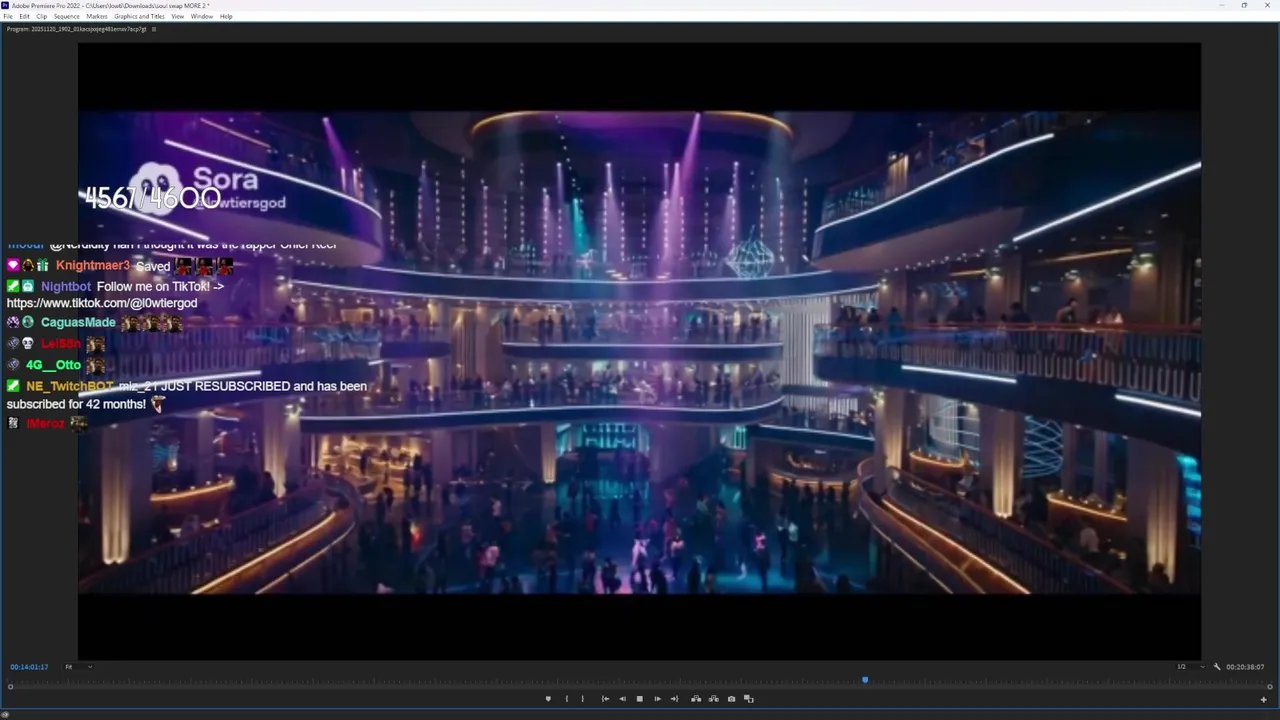Open the View menu
The image size is (1280, 720).
[177, 16]
